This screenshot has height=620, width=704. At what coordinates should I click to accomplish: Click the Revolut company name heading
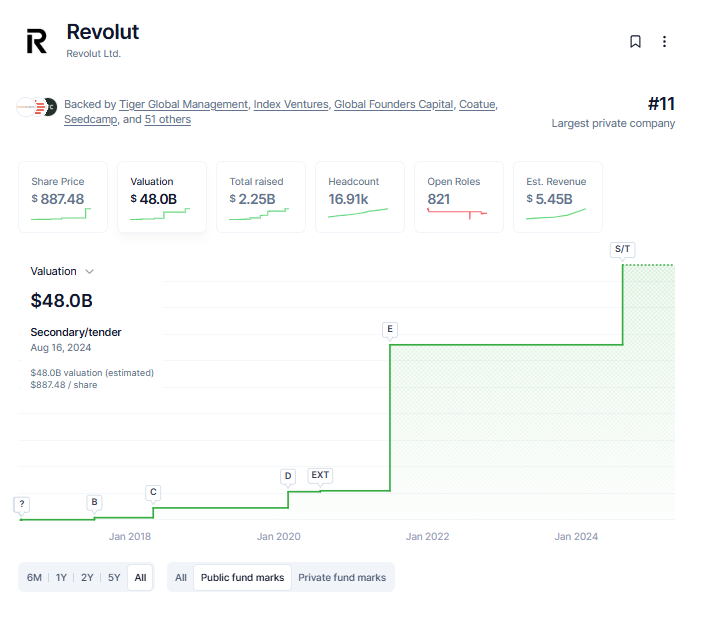pyautogui.click(x=103, y=32)
